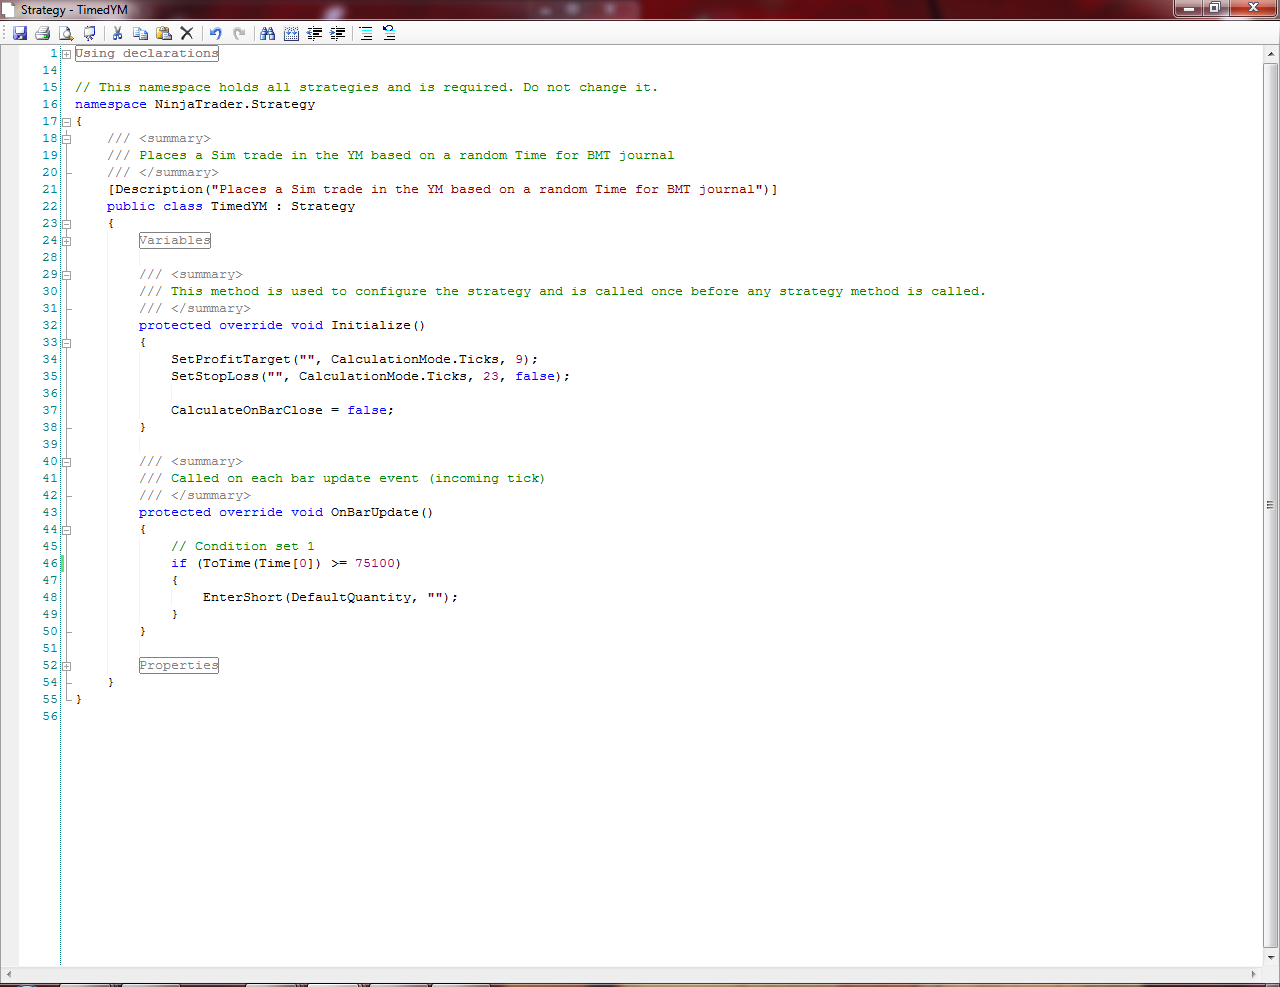The width and height of the screenshot is (1280, 987).
Task: Expand the Using declarations region toggle
Action: pos(67,54)
